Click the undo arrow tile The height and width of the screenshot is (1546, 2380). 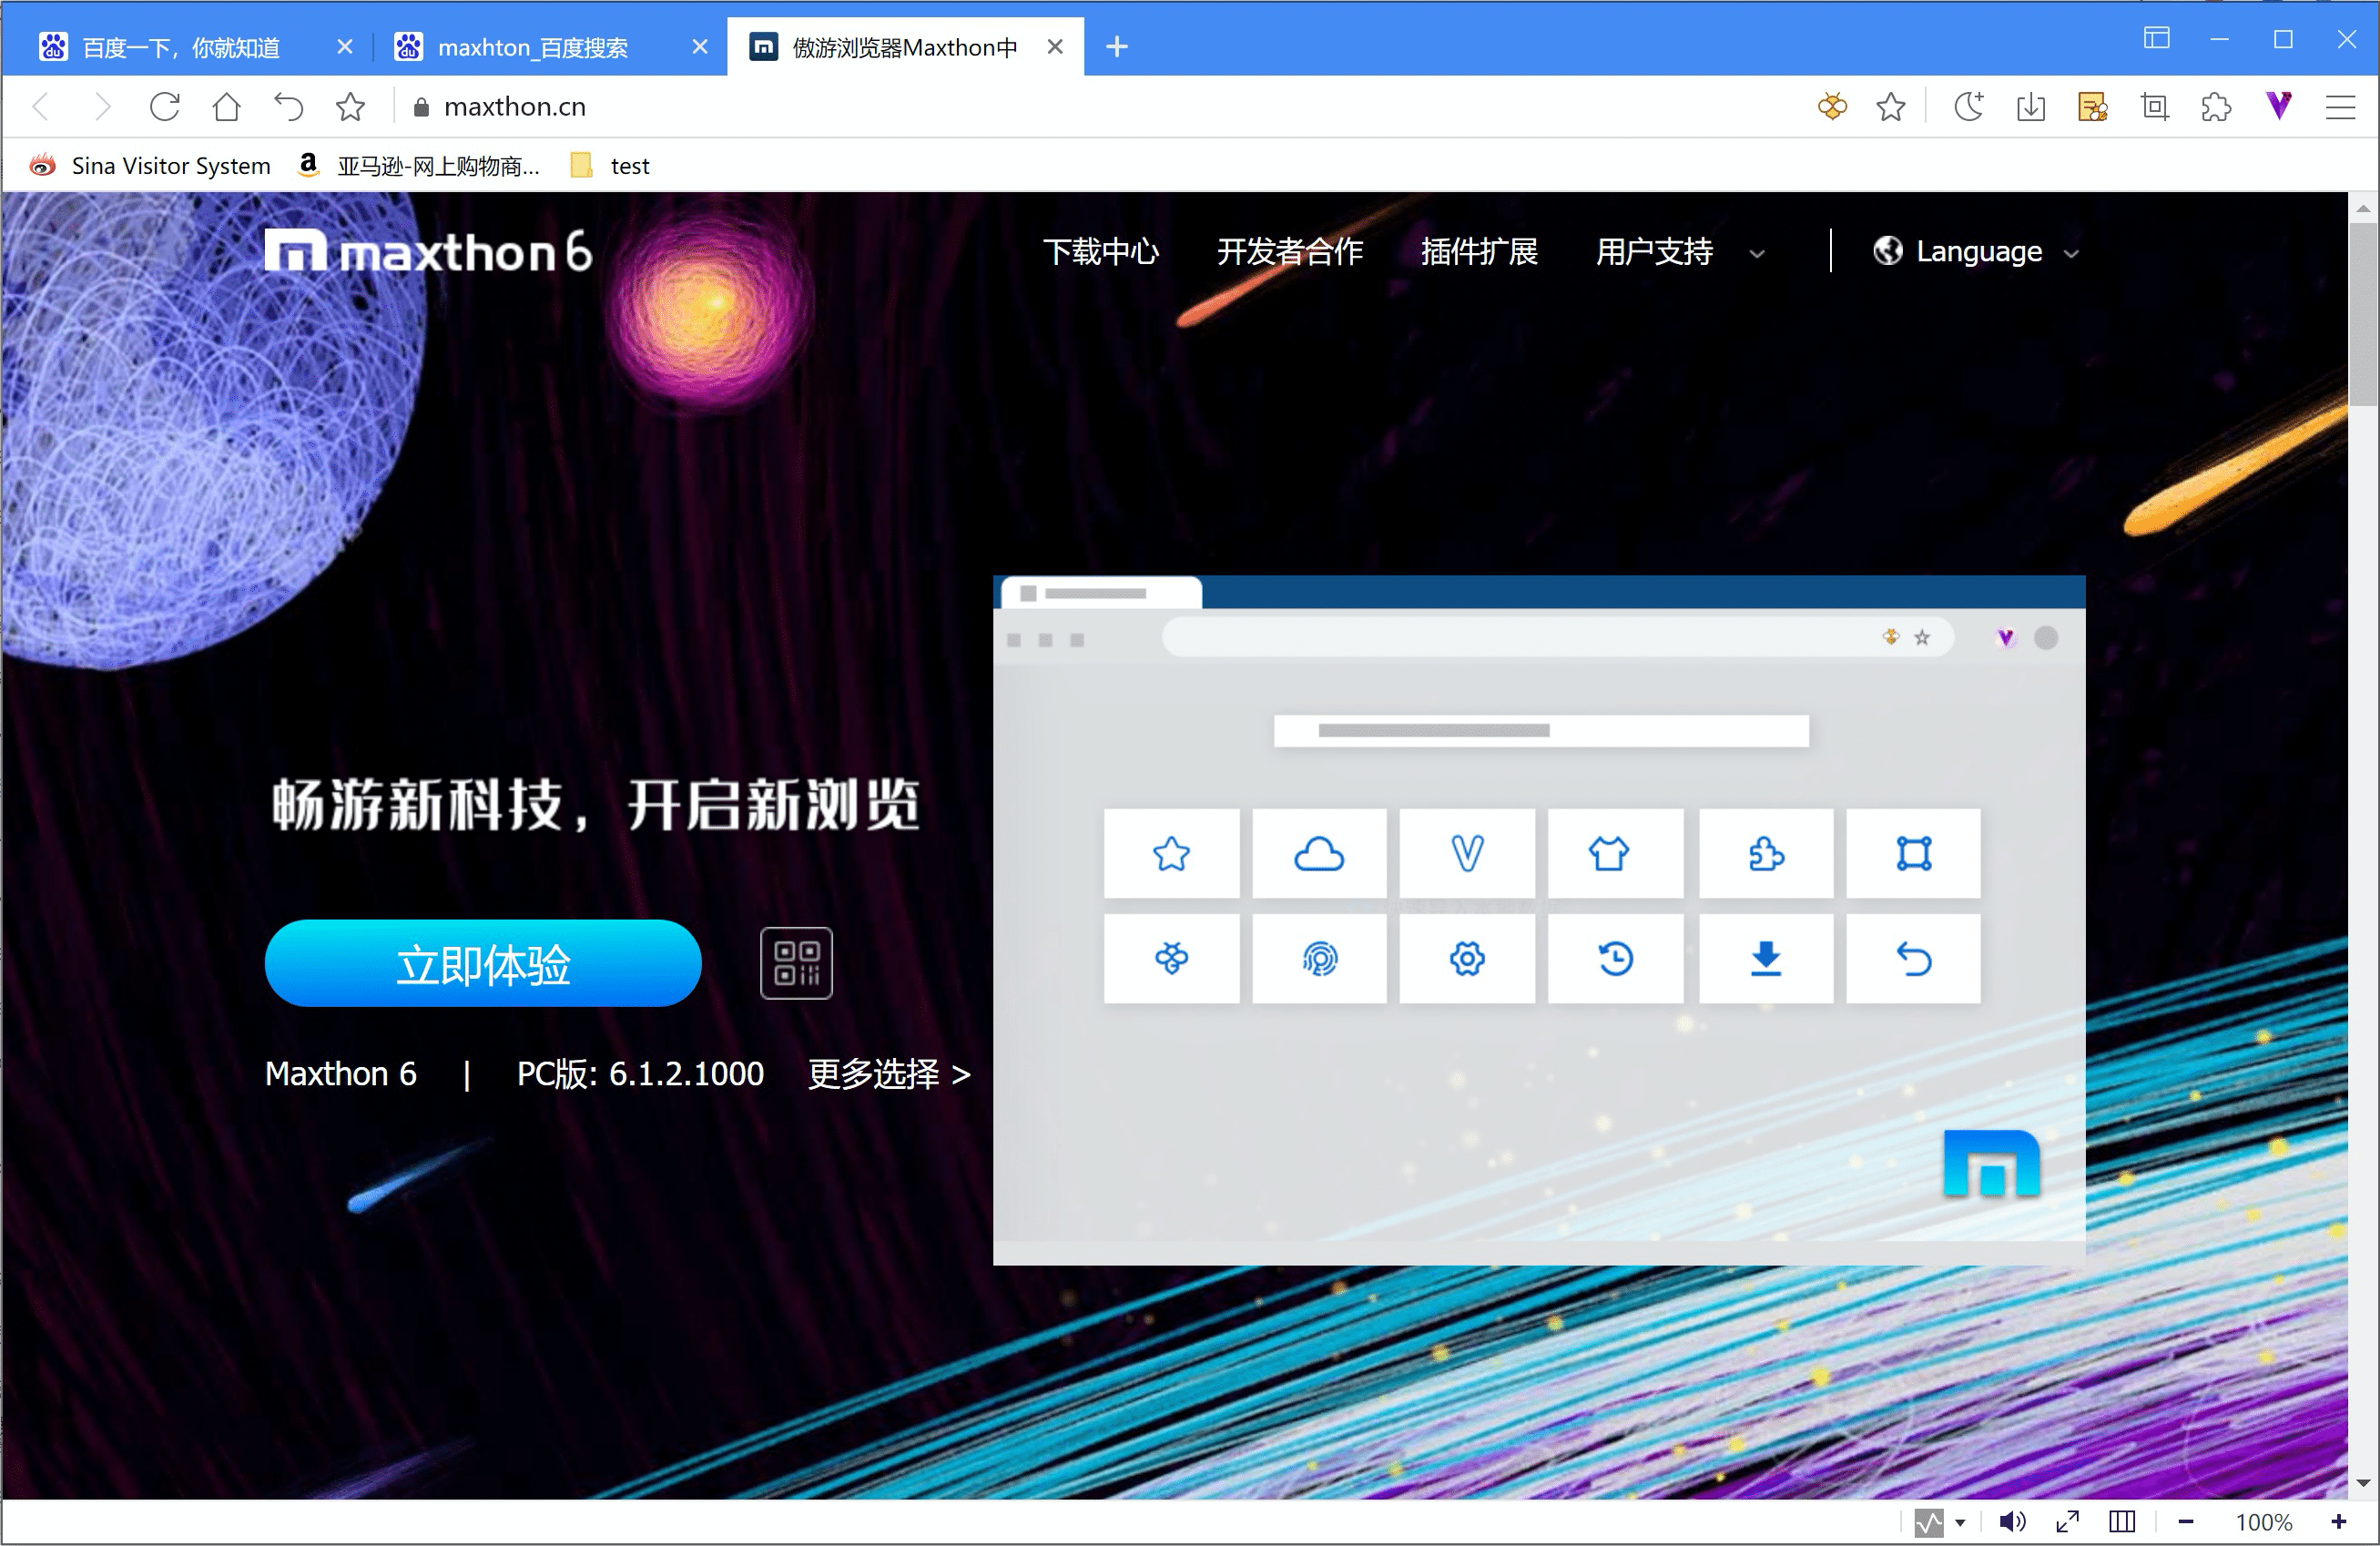coord(1913,958)
